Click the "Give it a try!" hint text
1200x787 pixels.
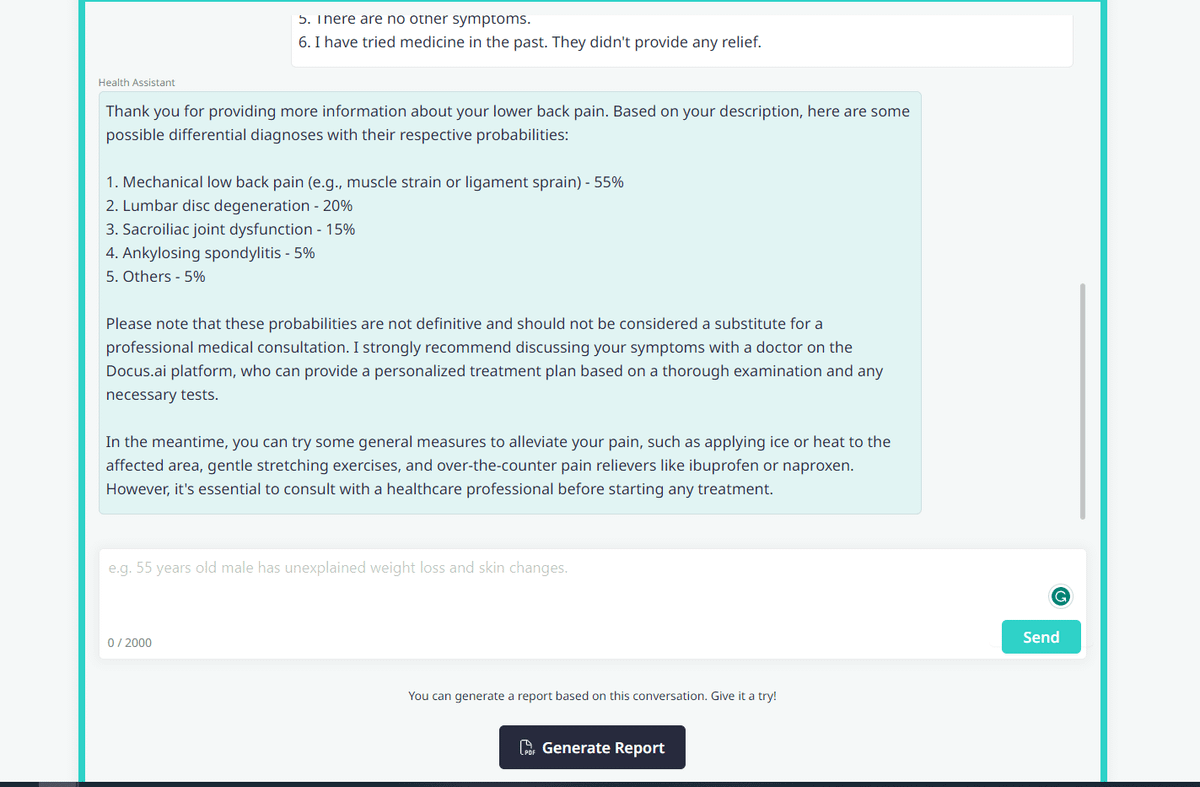[592, 695]
